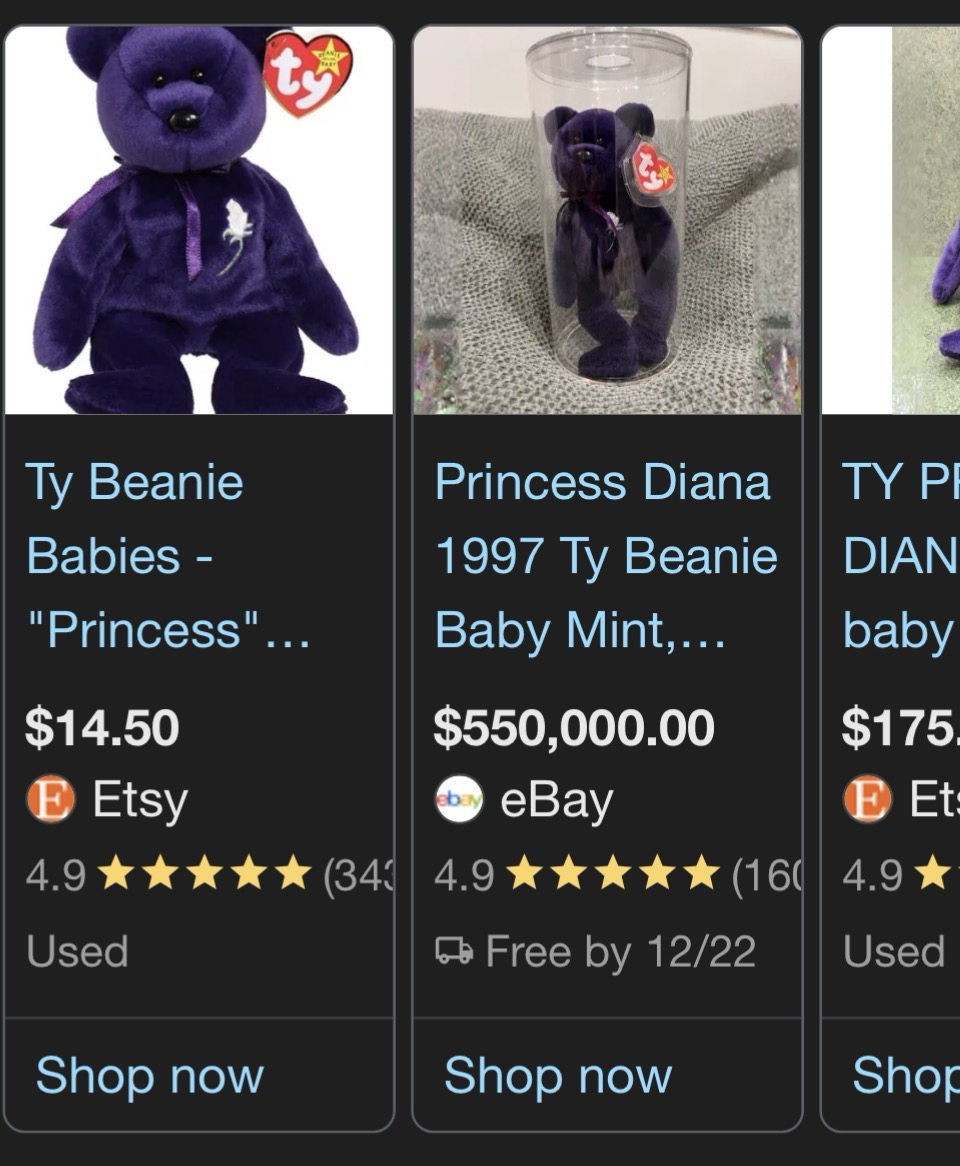The width and height of the screenshot is (960, 1166).
Task: Open the bear in plastic case photo
Action: pos(607,220)
